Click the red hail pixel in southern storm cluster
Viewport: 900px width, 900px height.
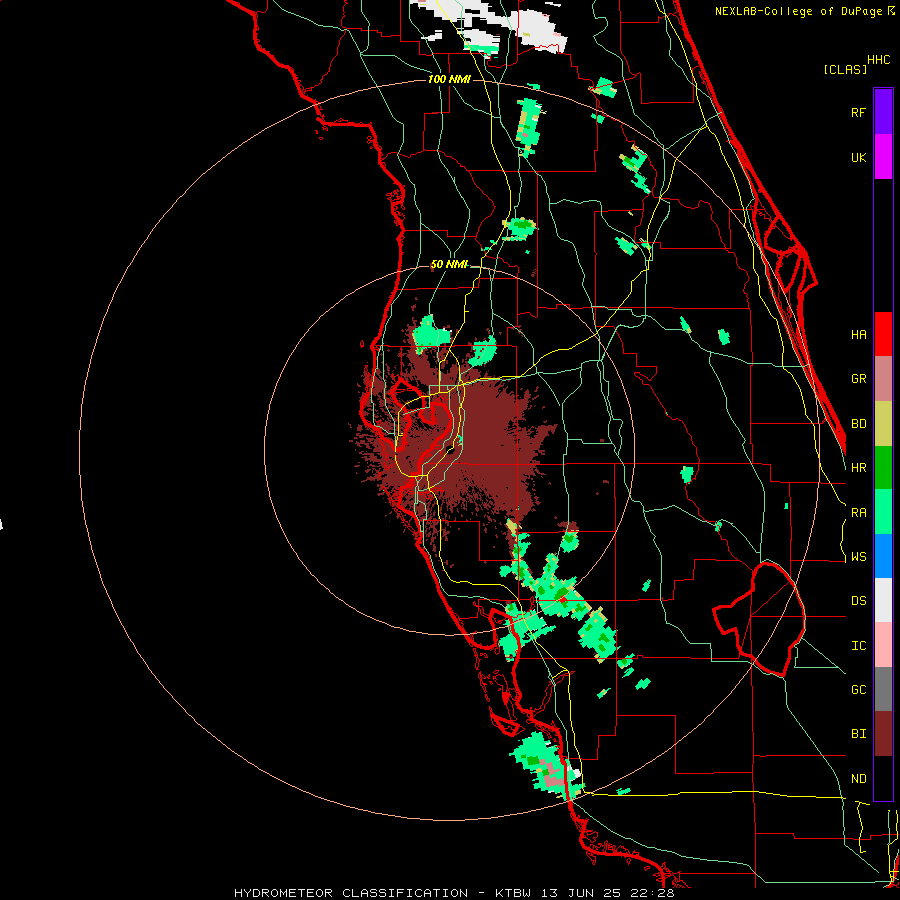[x=564, y=600]
